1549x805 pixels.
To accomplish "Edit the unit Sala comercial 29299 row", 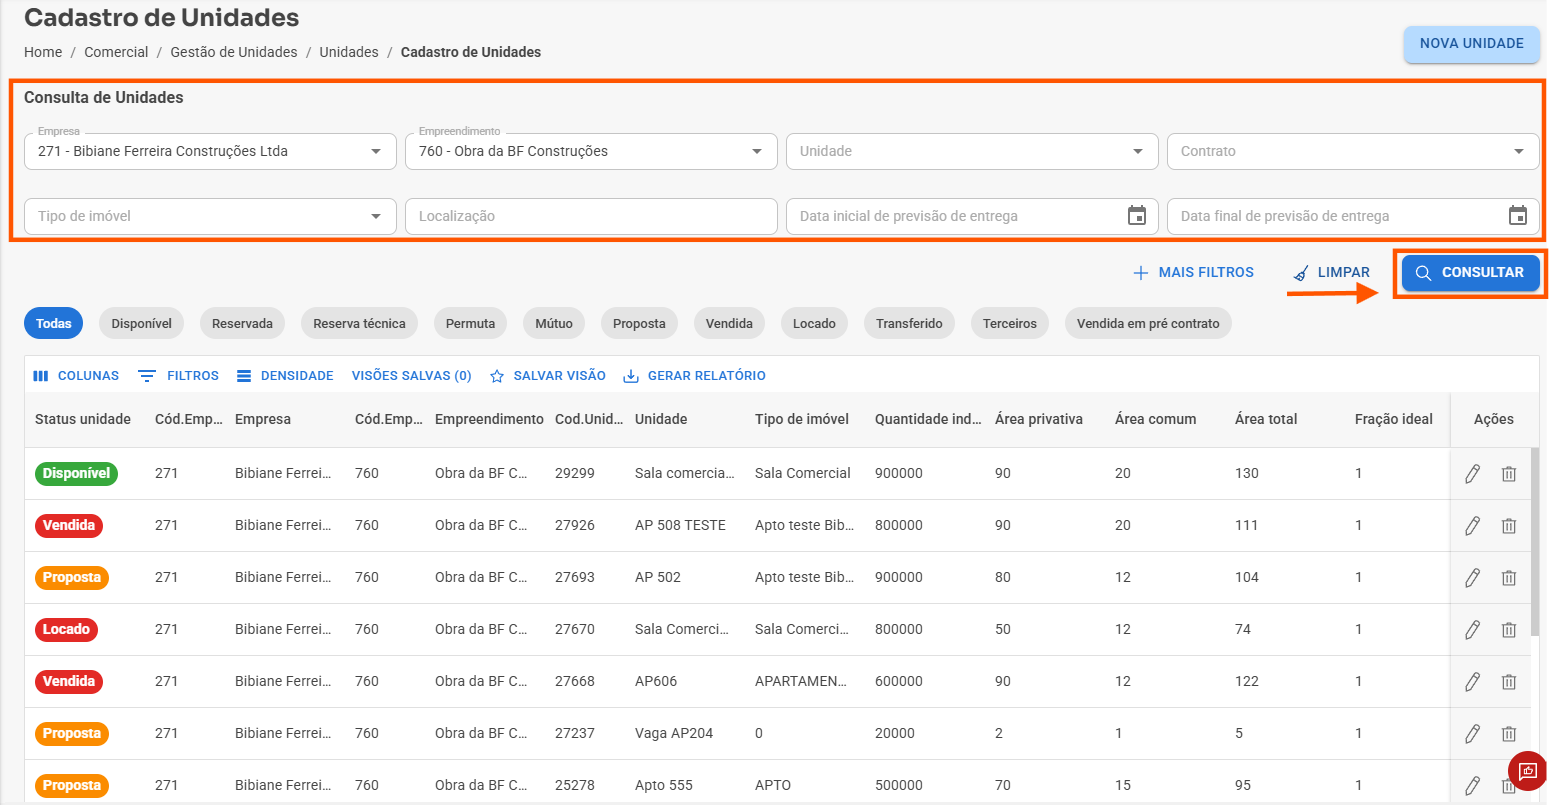I will 1472,474.
